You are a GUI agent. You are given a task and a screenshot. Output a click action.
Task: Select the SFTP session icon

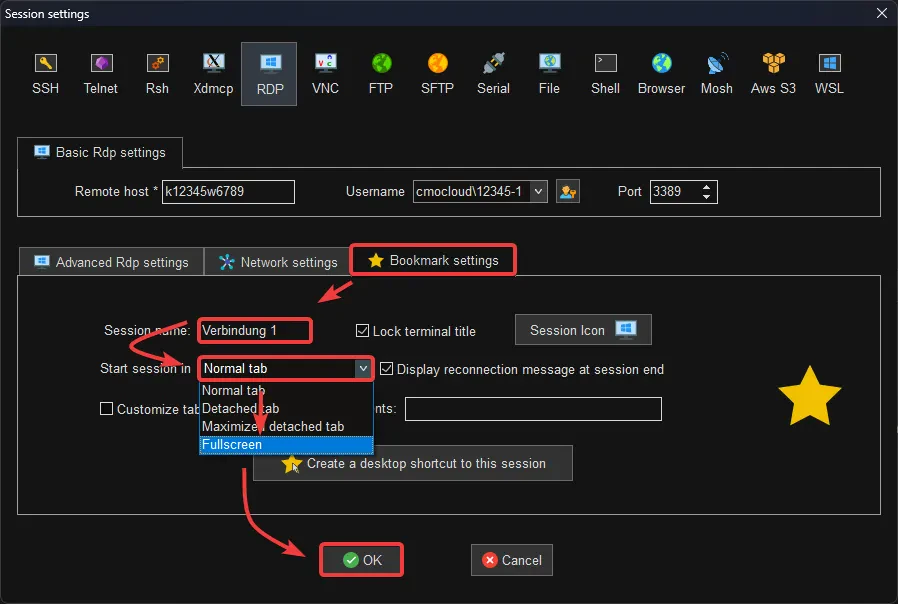pos(437,74)
